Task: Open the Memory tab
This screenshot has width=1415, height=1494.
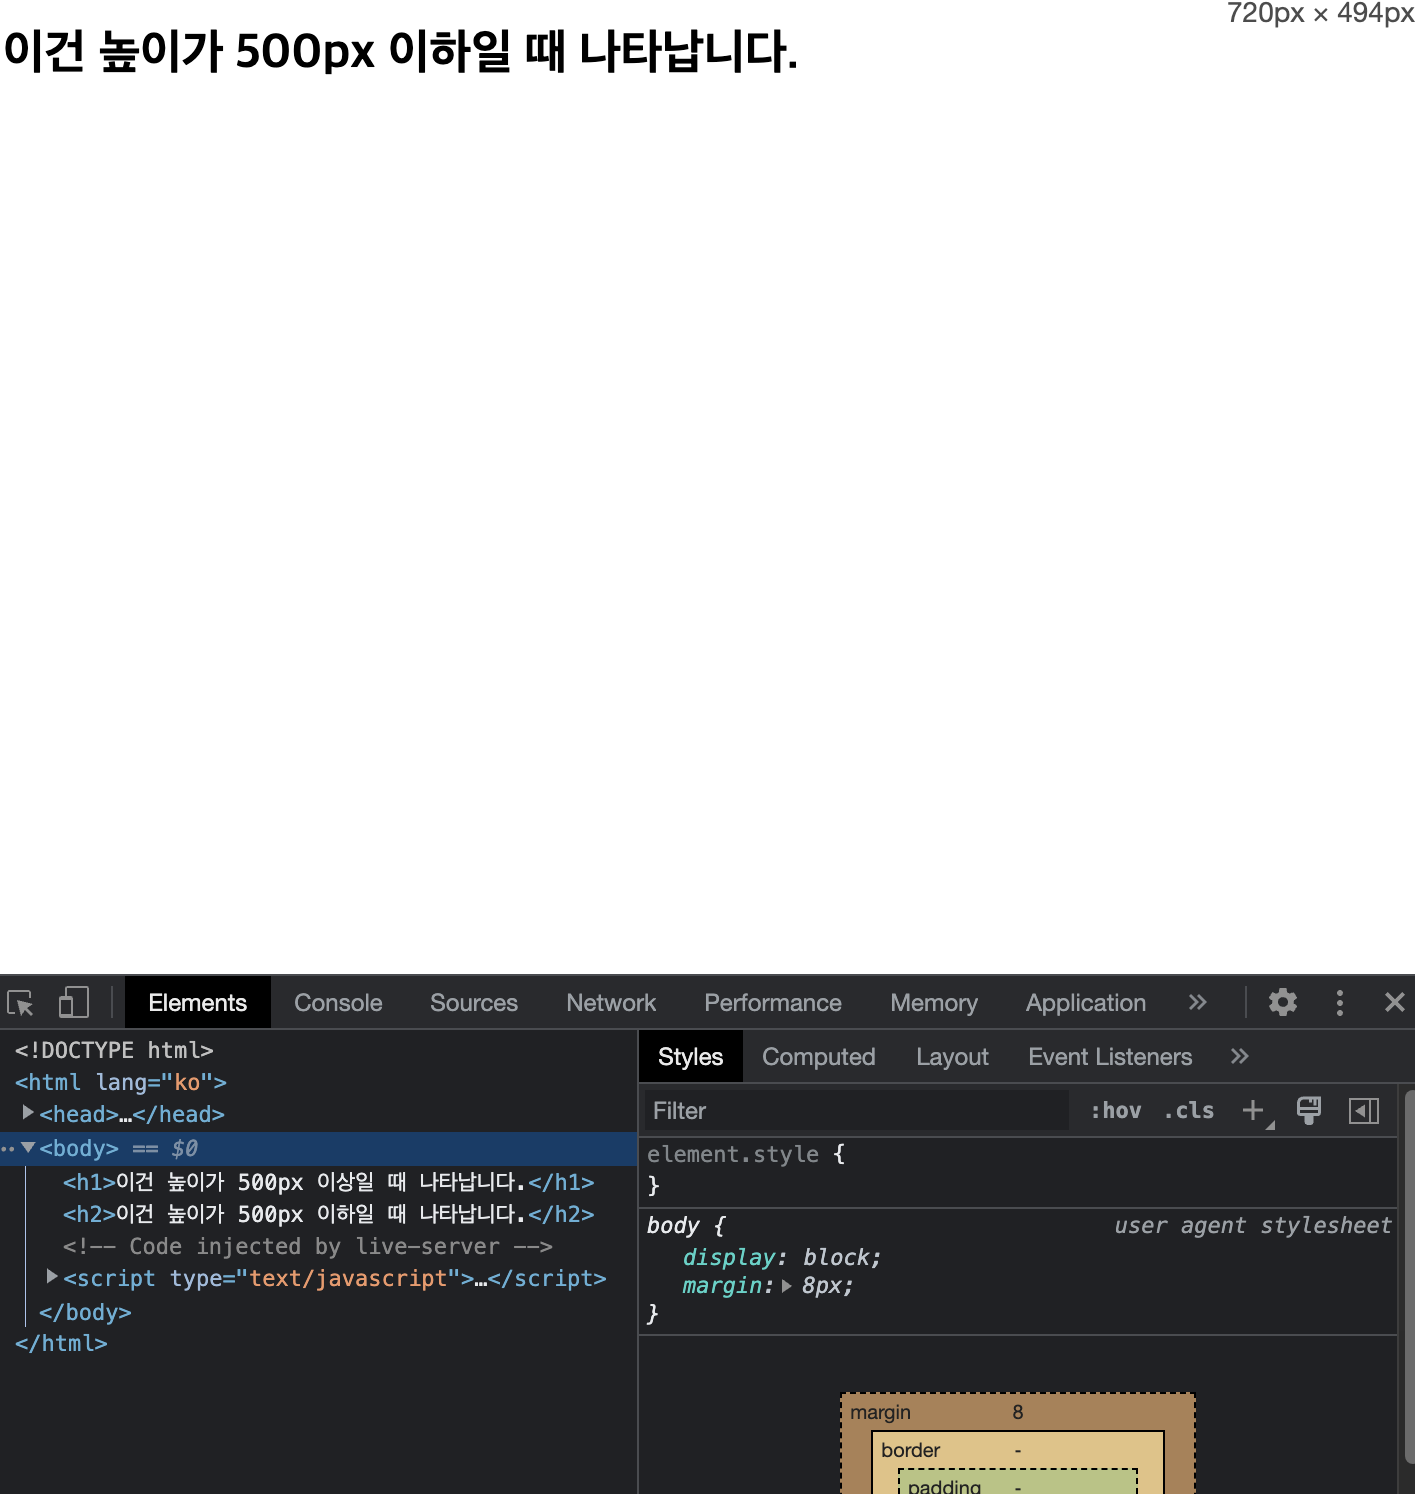Action: click(x=934, y=1003)
